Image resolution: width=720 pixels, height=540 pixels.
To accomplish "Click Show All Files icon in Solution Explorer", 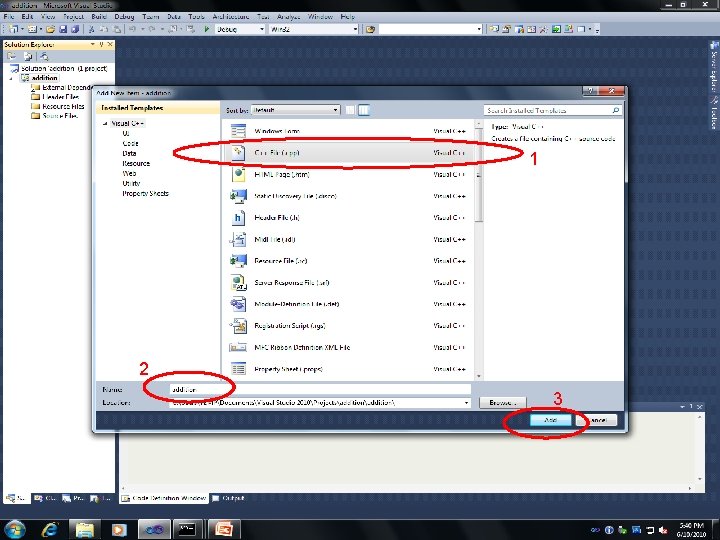I will click(x=28, y=56).
